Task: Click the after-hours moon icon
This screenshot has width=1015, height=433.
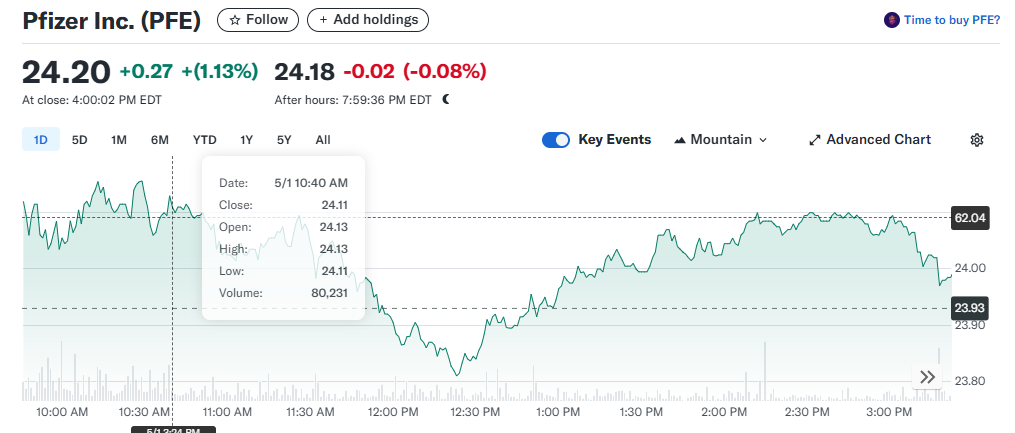Action: pyautogui.click(x=447, y=100)
